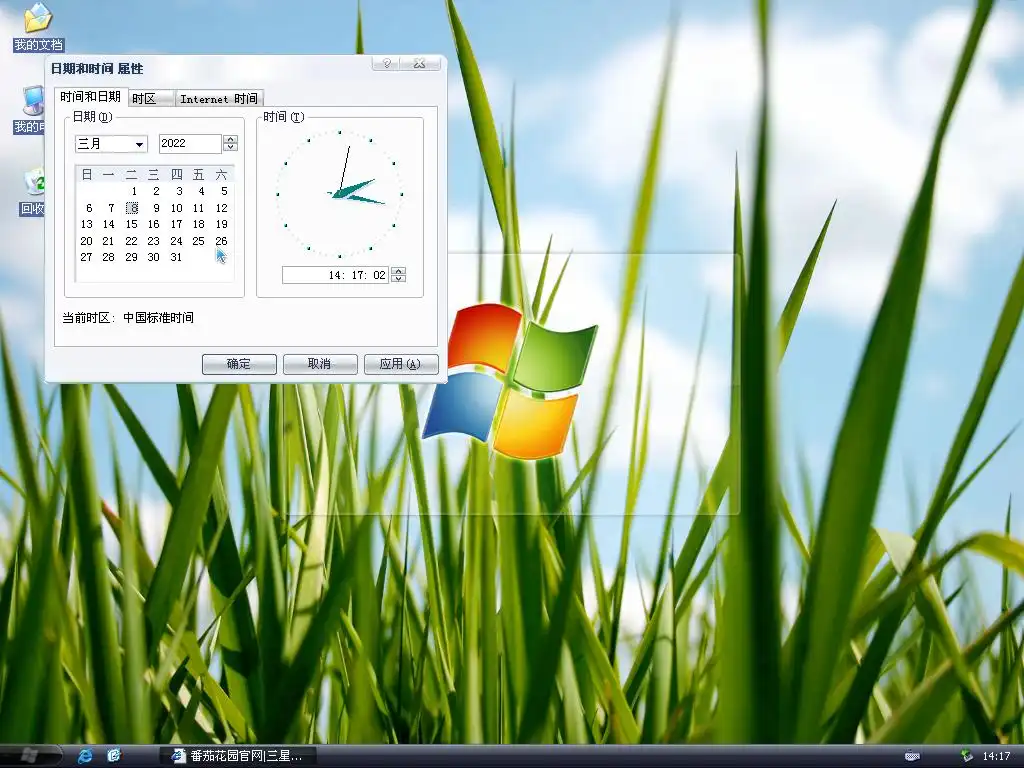Select day 29 in calendar
Screen dimensions: 1024x768
pos(131,257)
